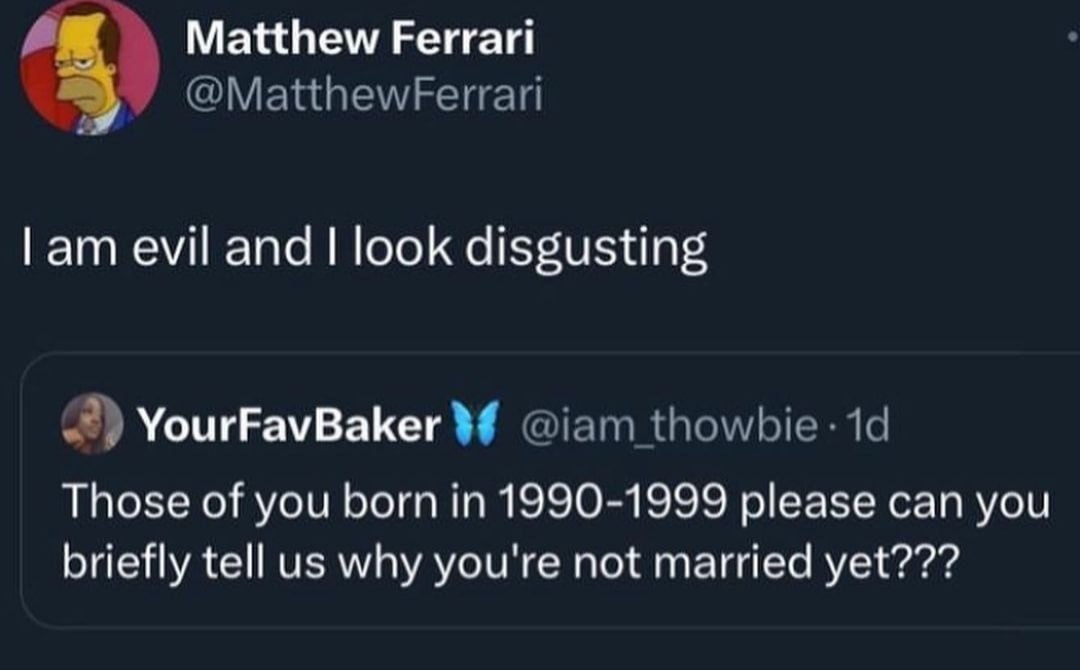Click the more options dot at top right

pos(1072,33)
